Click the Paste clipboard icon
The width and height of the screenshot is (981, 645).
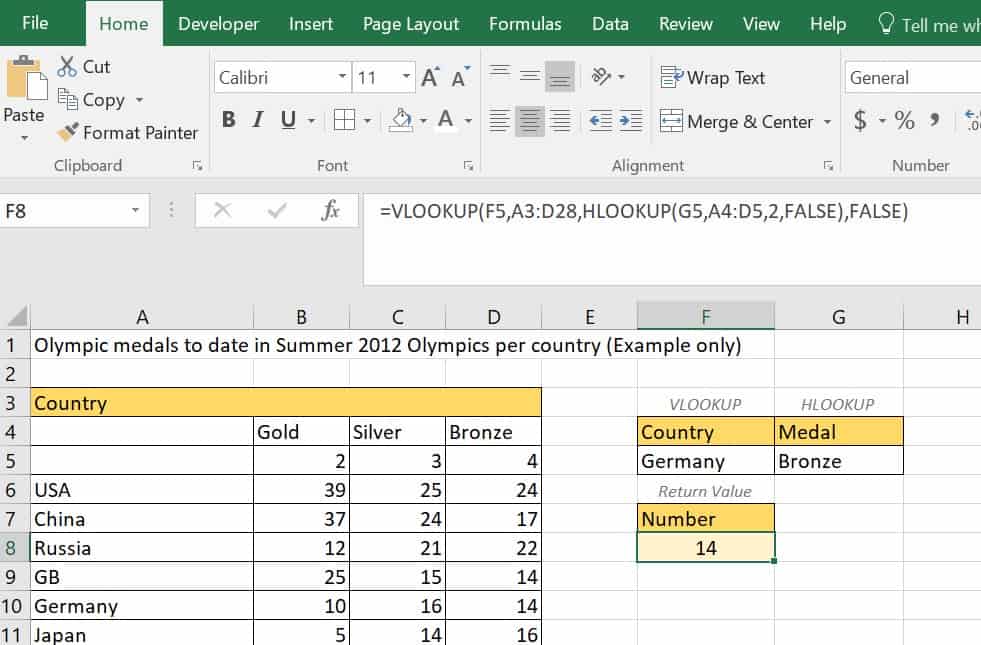[x=26, y=78]
